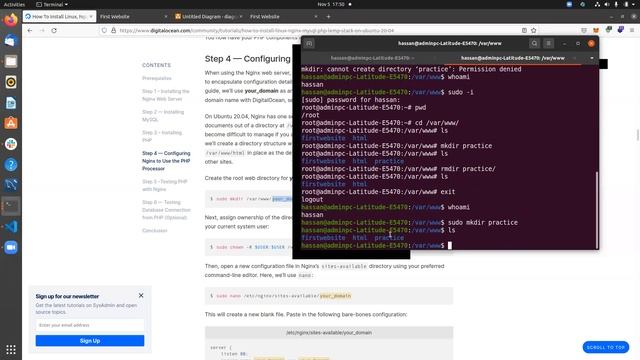Screen dimensions: 640x360
Task: Open Ubuntu Software from the dock
Action: [x=11, y=123]
